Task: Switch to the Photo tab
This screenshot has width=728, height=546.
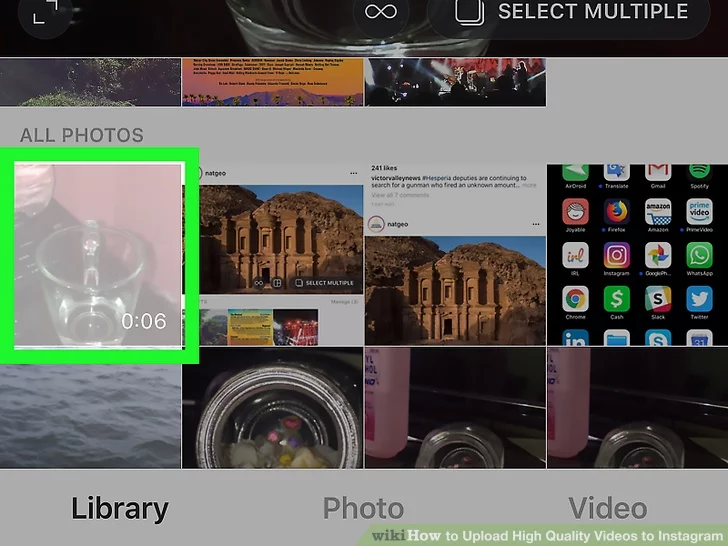Action: point(364,508)
